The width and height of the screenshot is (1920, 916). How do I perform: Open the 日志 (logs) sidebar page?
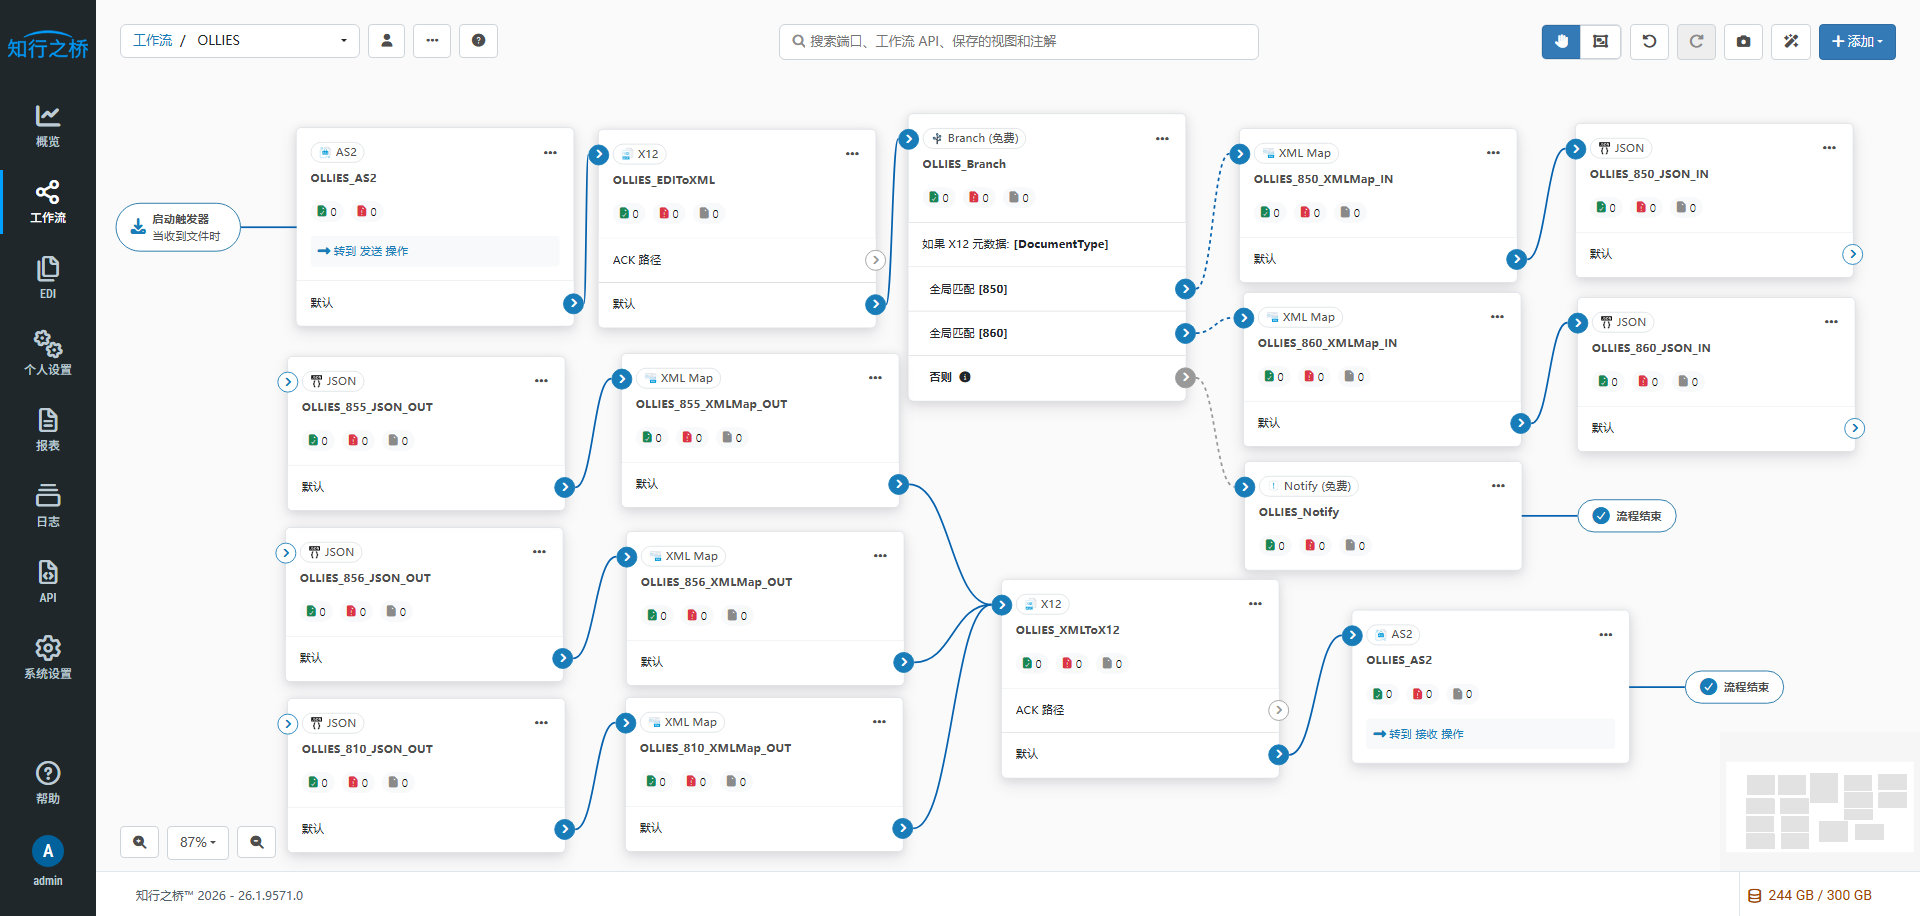tap(48, 504)
